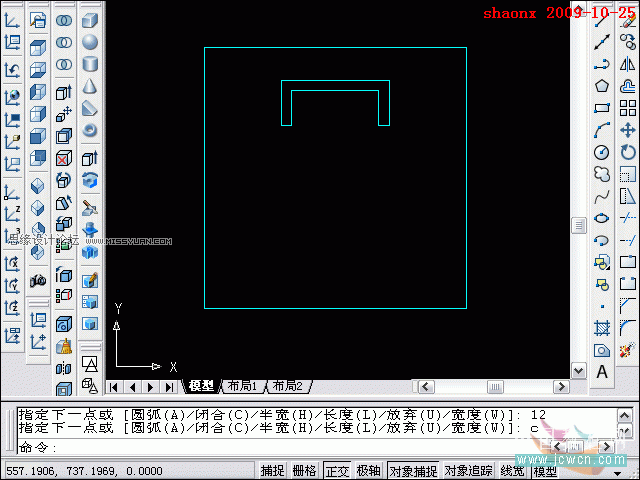Select the Construction Line tool

click(x=602, y=42)
